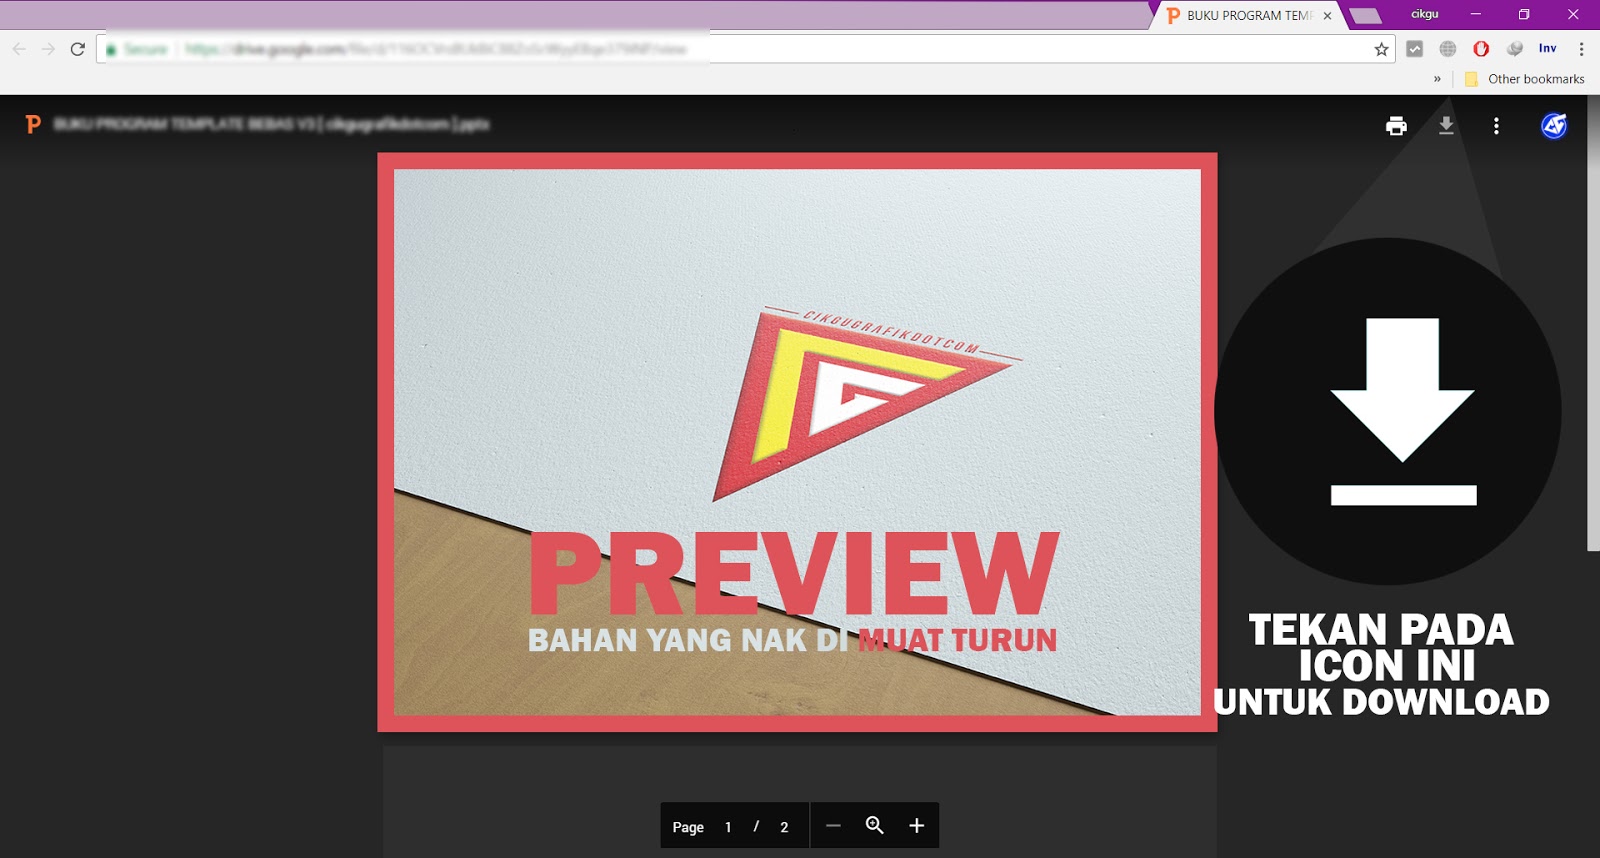Bookmark this page with the star icon
Viewport: 1600px width, 858px height.
coord(1381,49)
